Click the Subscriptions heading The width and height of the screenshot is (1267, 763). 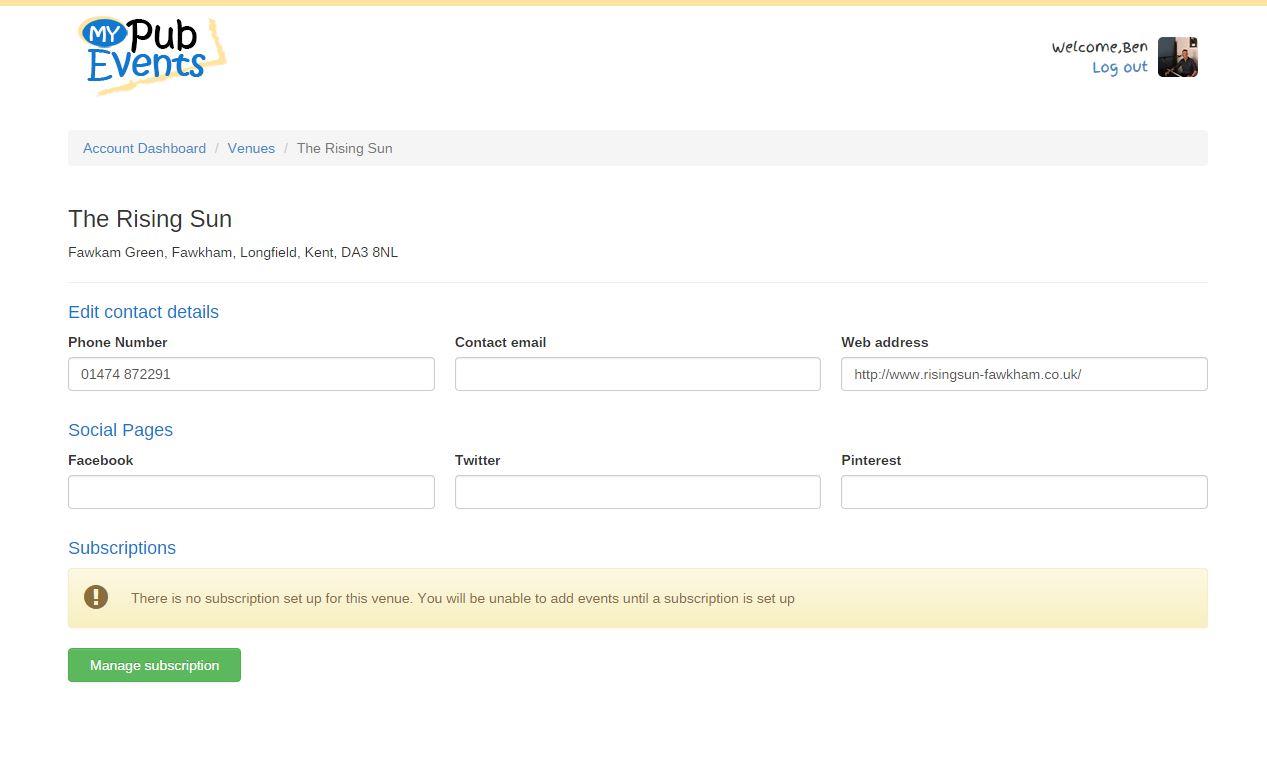[122, 548]
